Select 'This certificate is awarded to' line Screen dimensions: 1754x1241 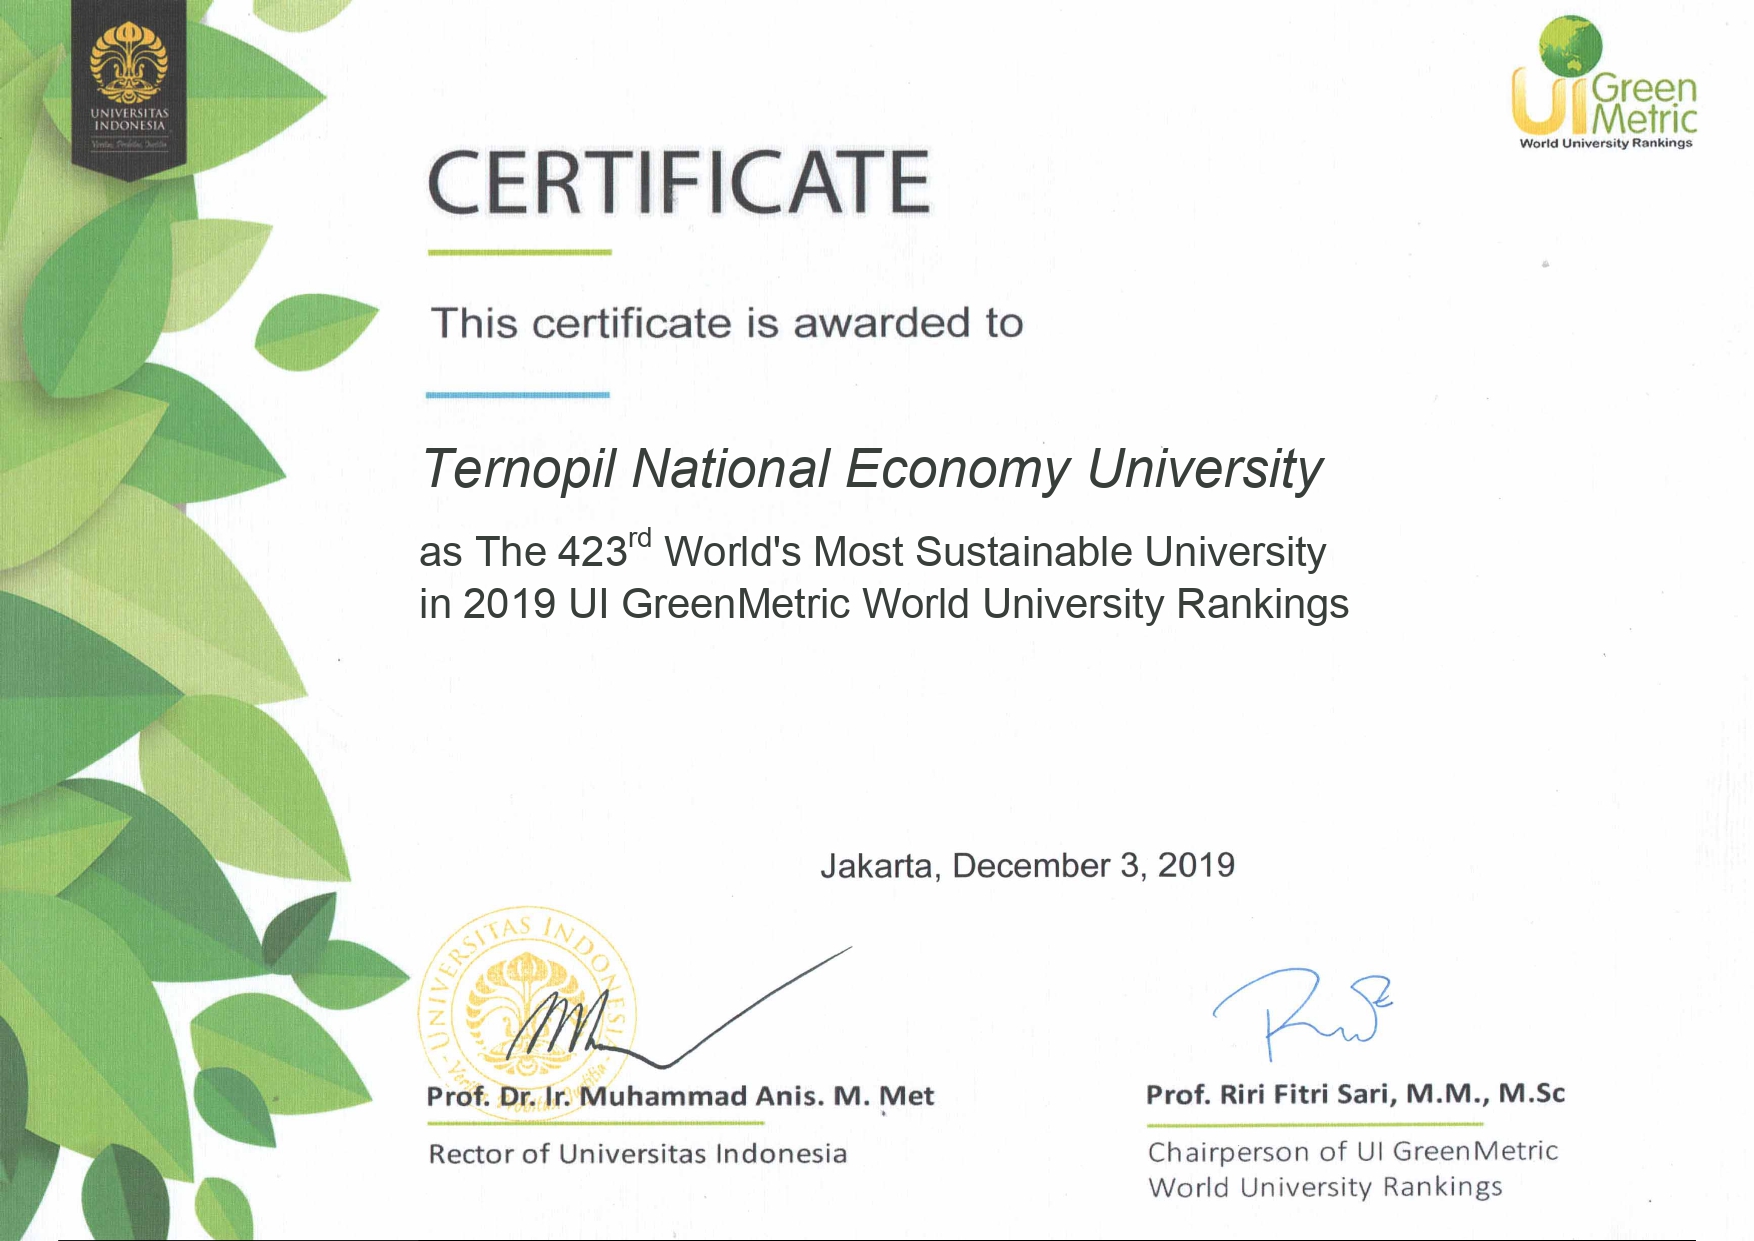727,323
